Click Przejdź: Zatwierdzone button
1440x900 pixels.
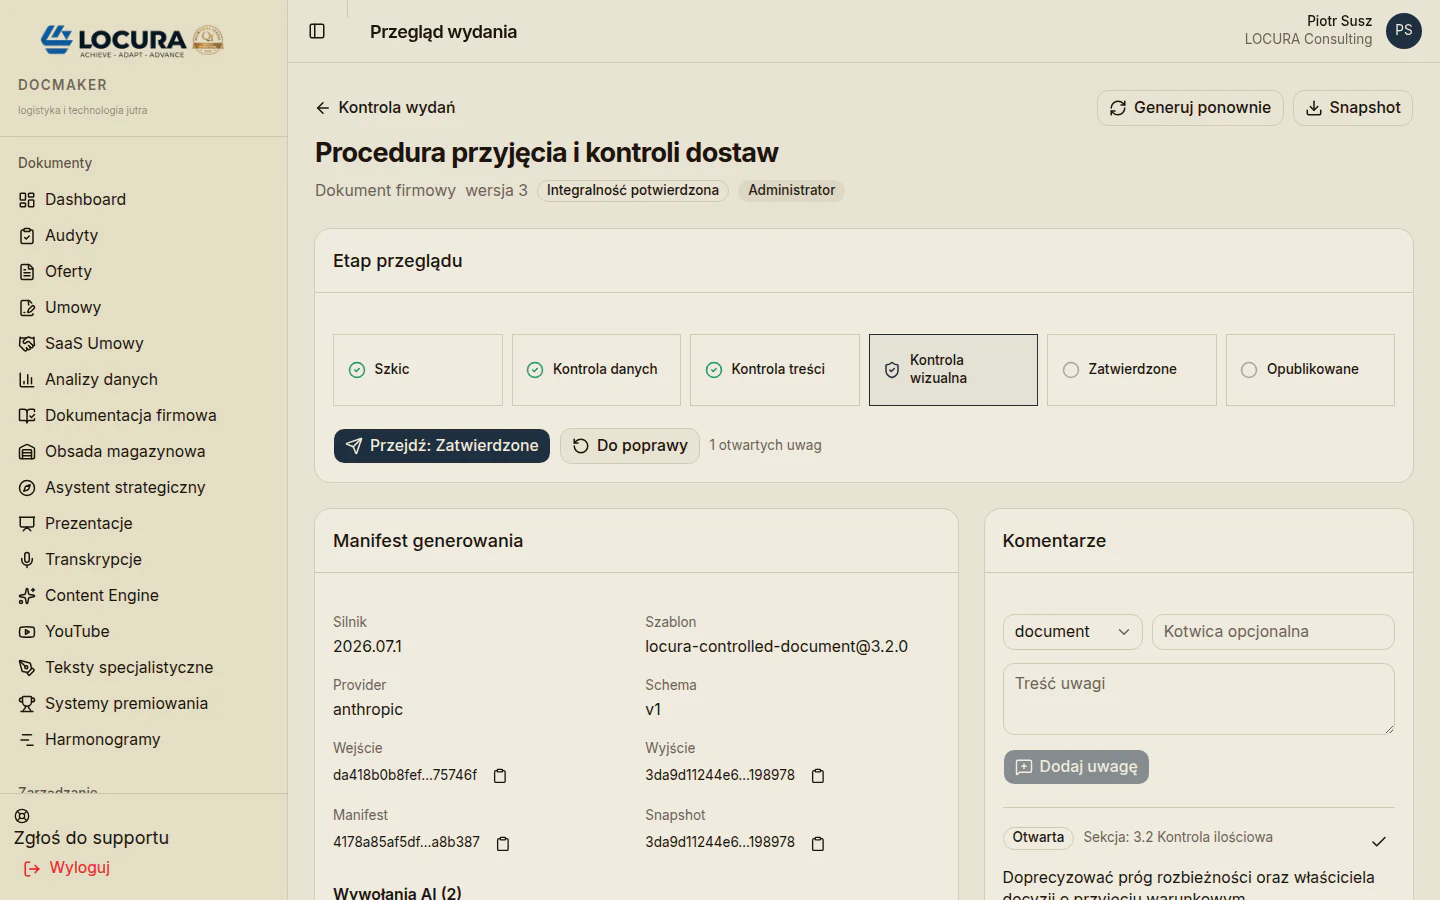(x=442, y=446)
